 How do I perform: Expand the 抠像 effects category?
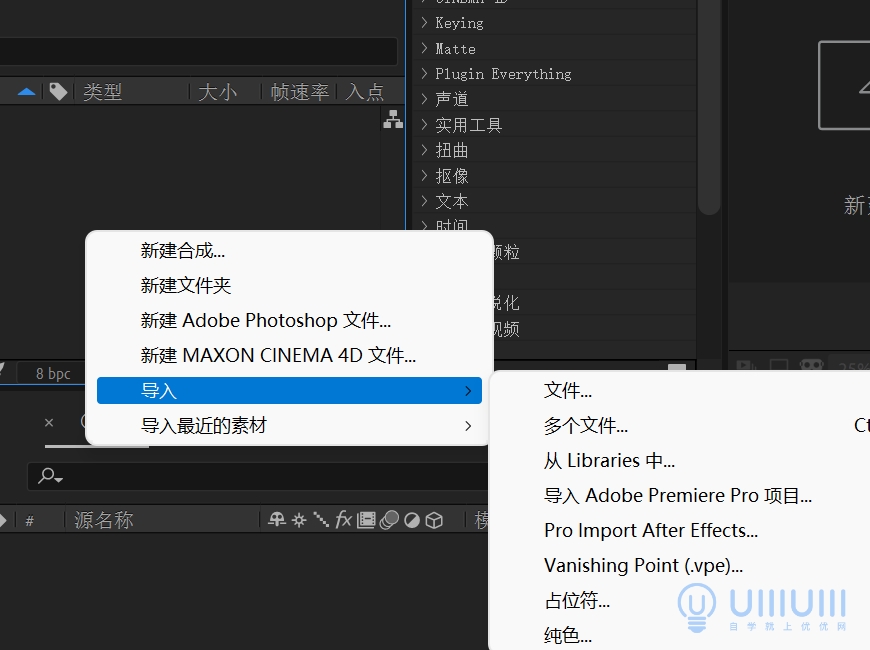(x=424, y=175)
